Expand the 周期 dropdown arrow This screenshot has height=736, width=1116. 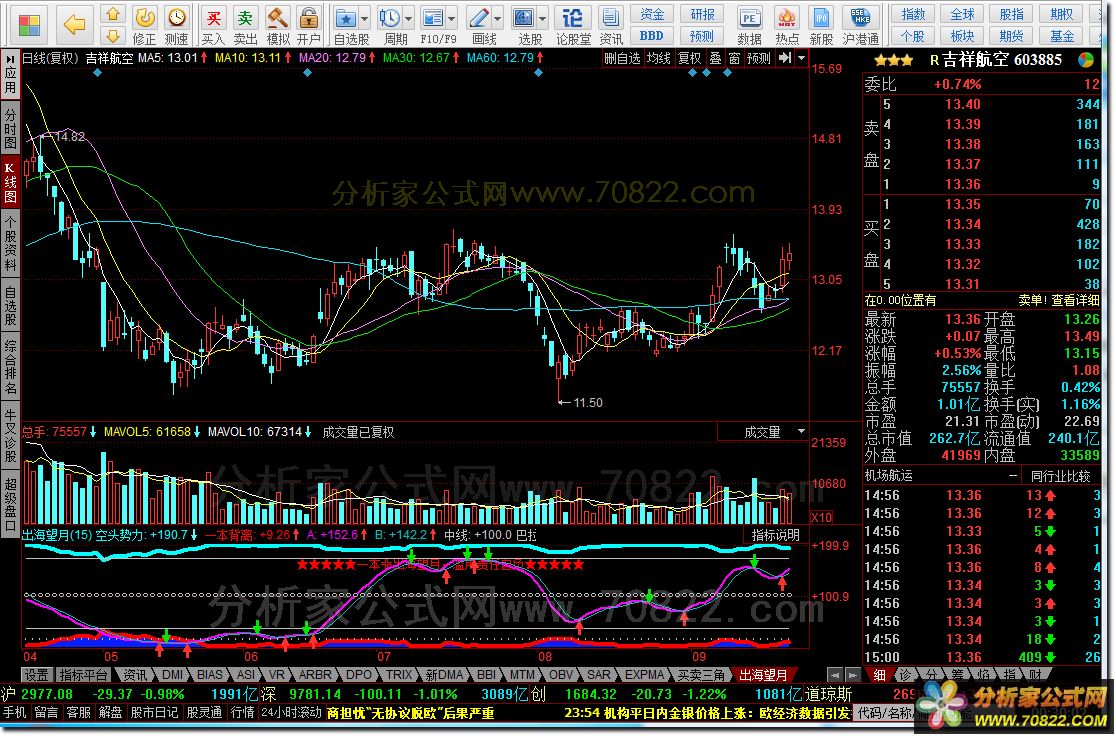pyautogui.click(x=409, y=19)
